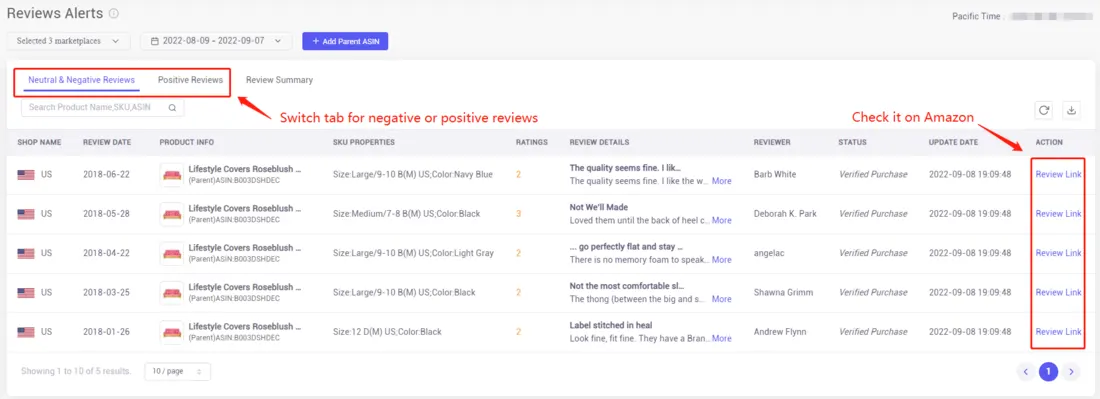Viewport: 1100px width, 399px height.
Task: Open product thumbnail in 2018-04-22 row
Action: [171, 253]
